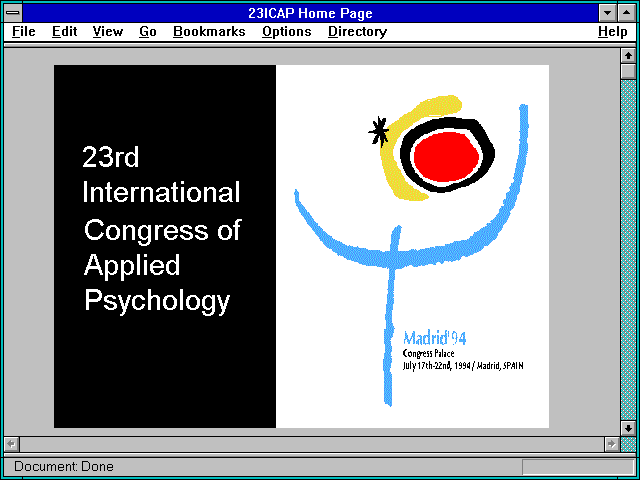Click the black star in the logo
The image size is (640, 480).
[x=379, y=131]
